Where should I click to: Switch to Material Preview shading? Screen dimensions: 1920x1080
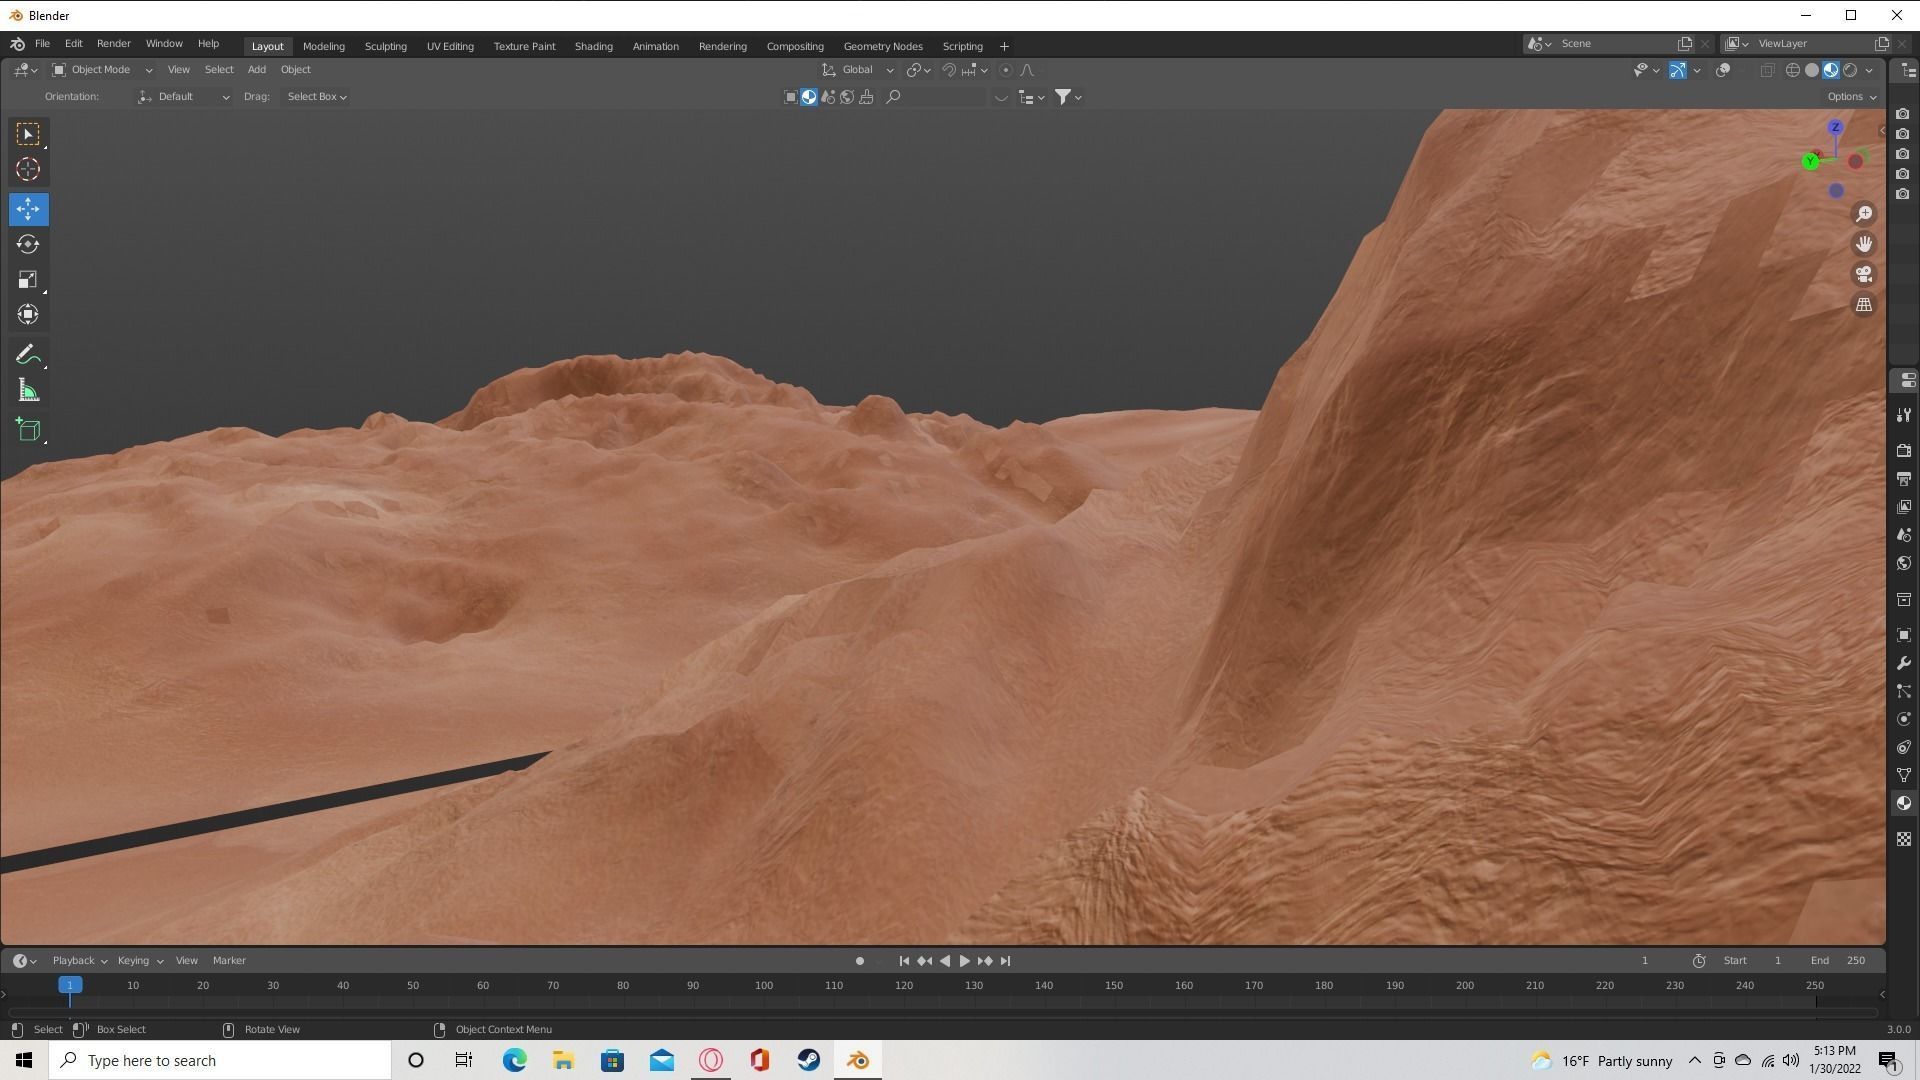pos(1831,70)
